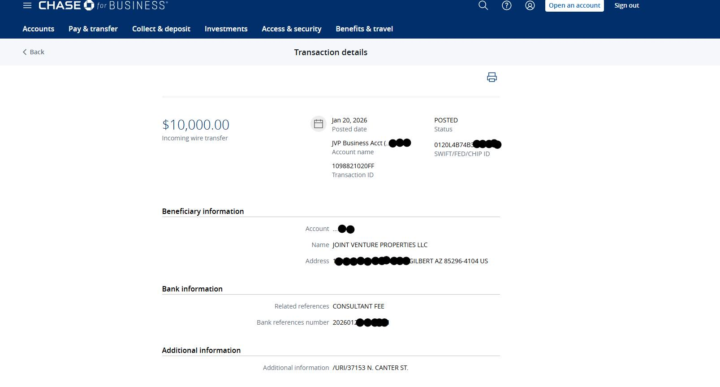The width and height of the screenshot is (720, 387).
Task: Click the POSTED status value
Action: [446, 120]
